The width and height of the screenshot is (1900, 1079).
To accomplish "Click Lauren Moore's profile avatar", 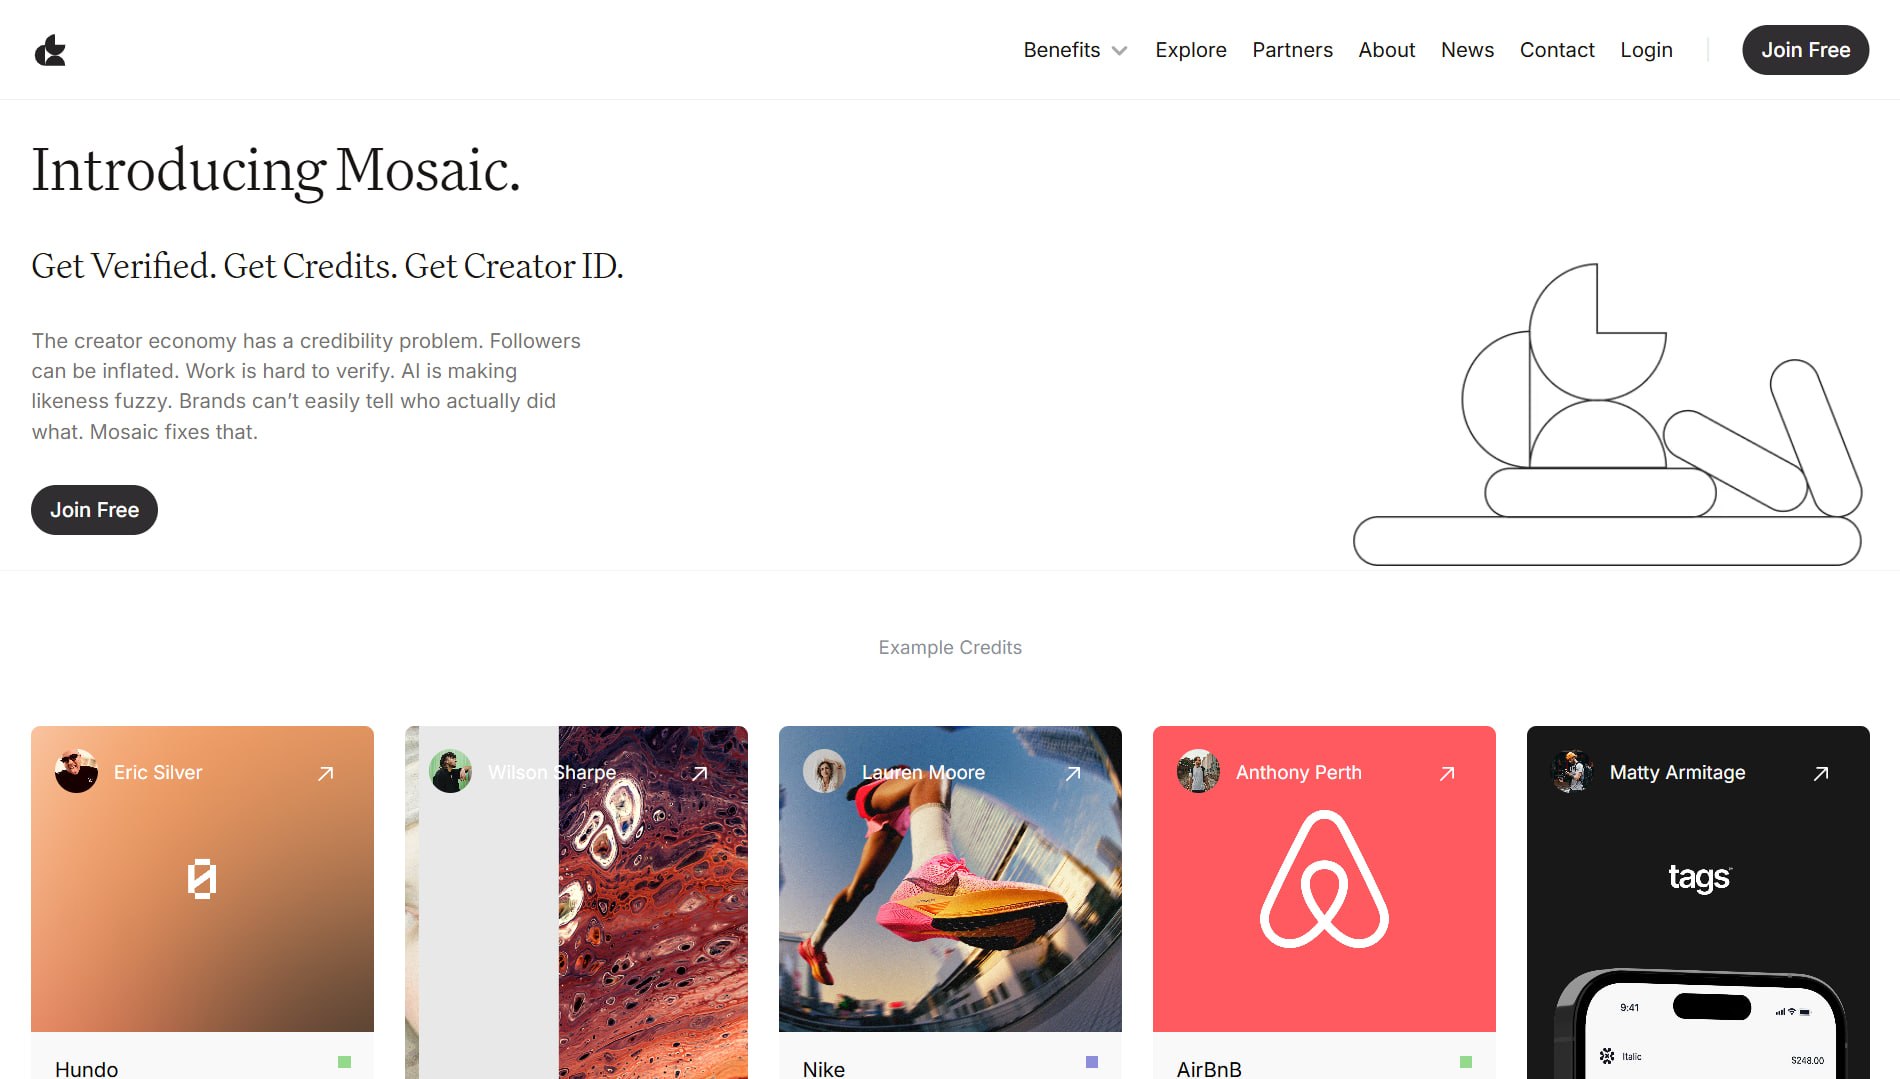I will [x=825, y=771].
